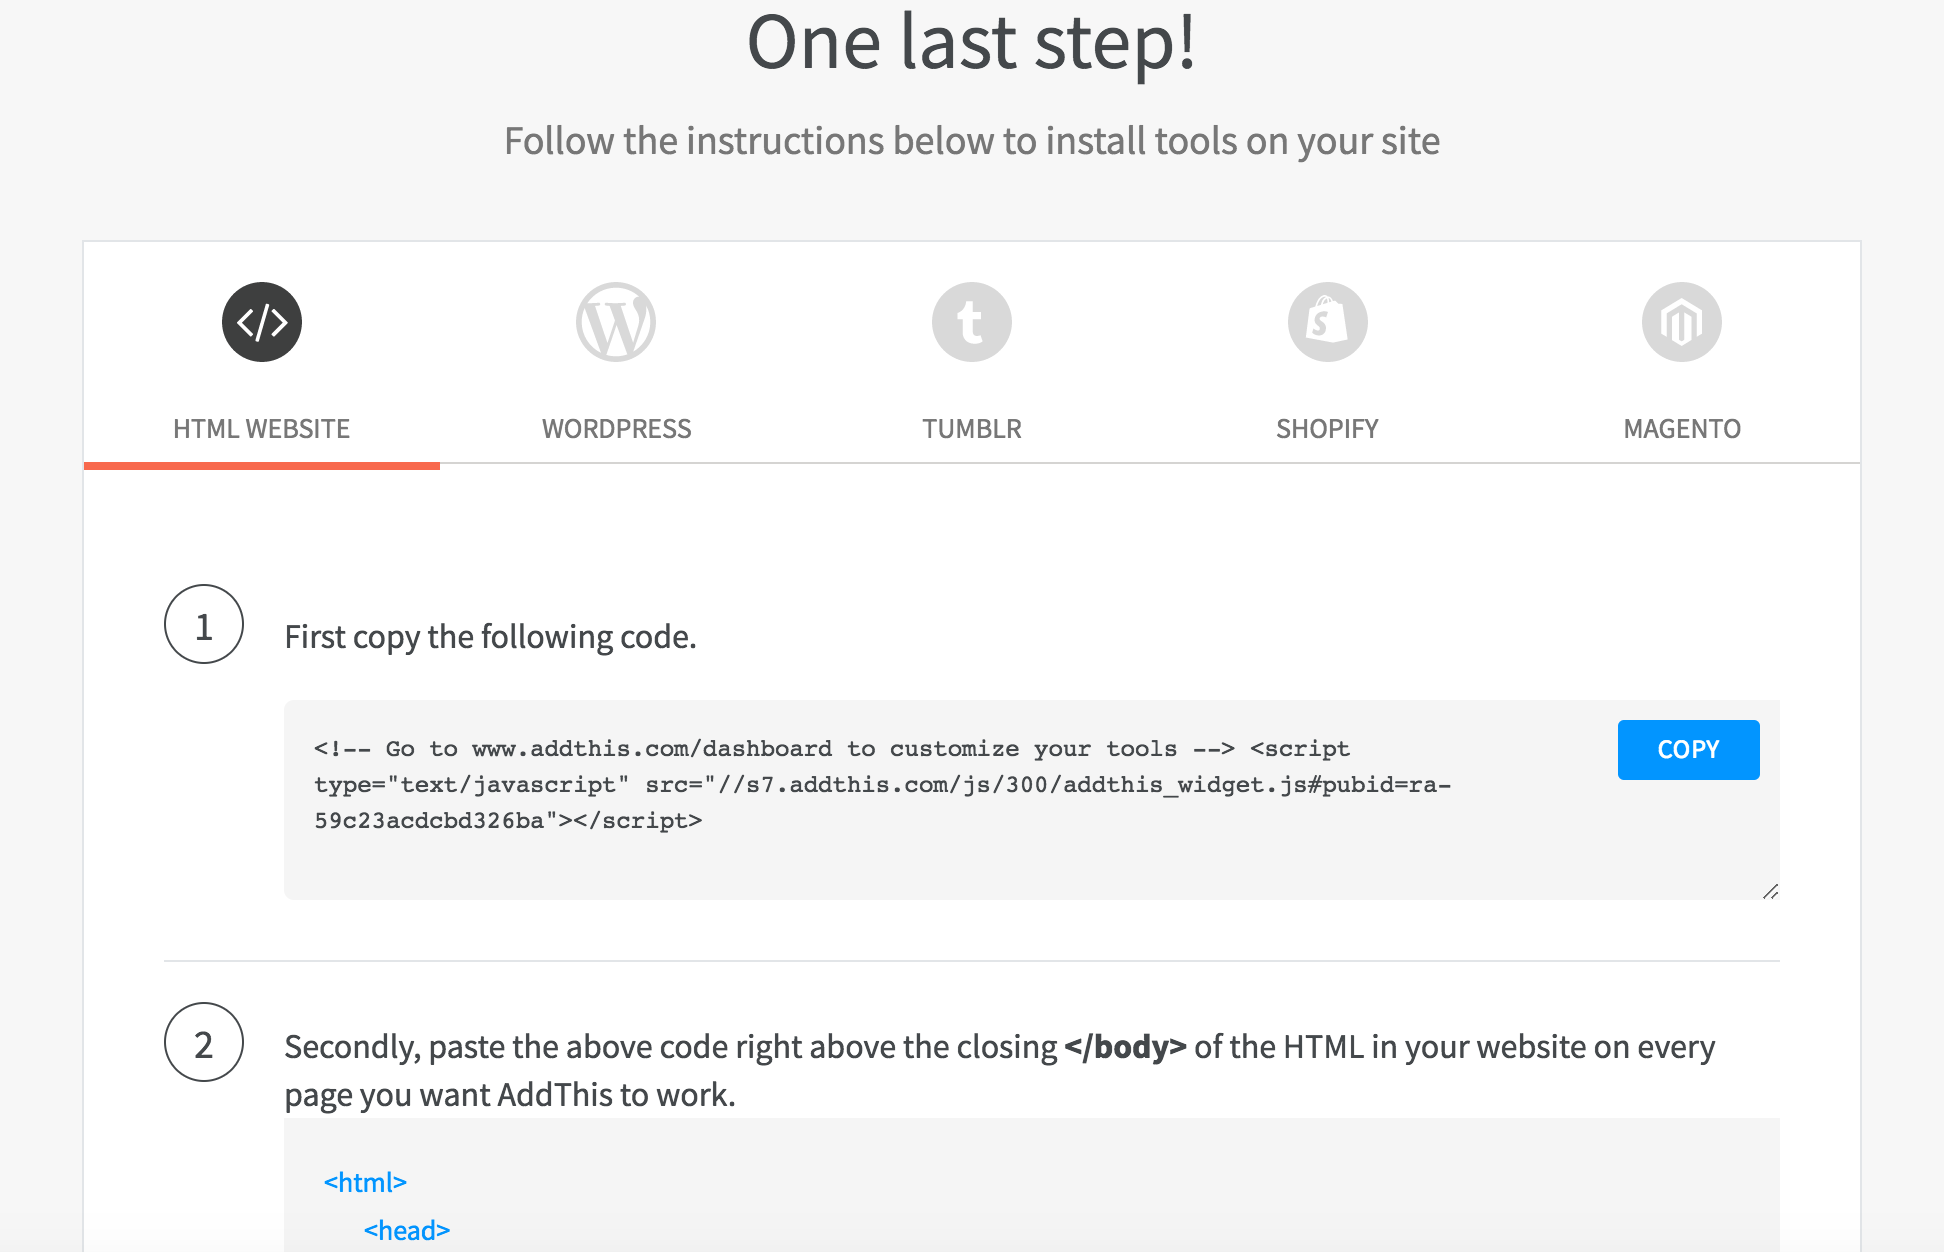Grab the code box resize handle
Viewport: 1944px width, 1252px height.
click(x=1770, y=890)
